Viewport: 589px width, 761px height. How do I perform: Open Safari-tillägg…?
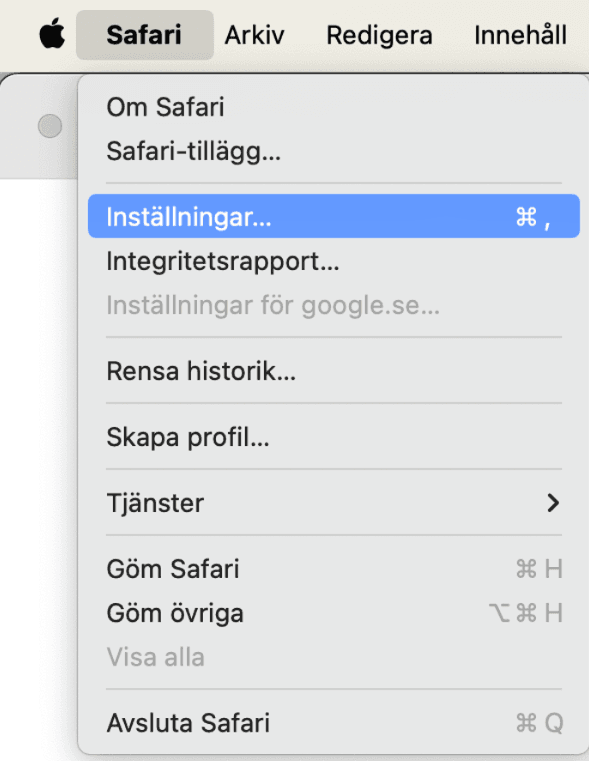point(334,151)
